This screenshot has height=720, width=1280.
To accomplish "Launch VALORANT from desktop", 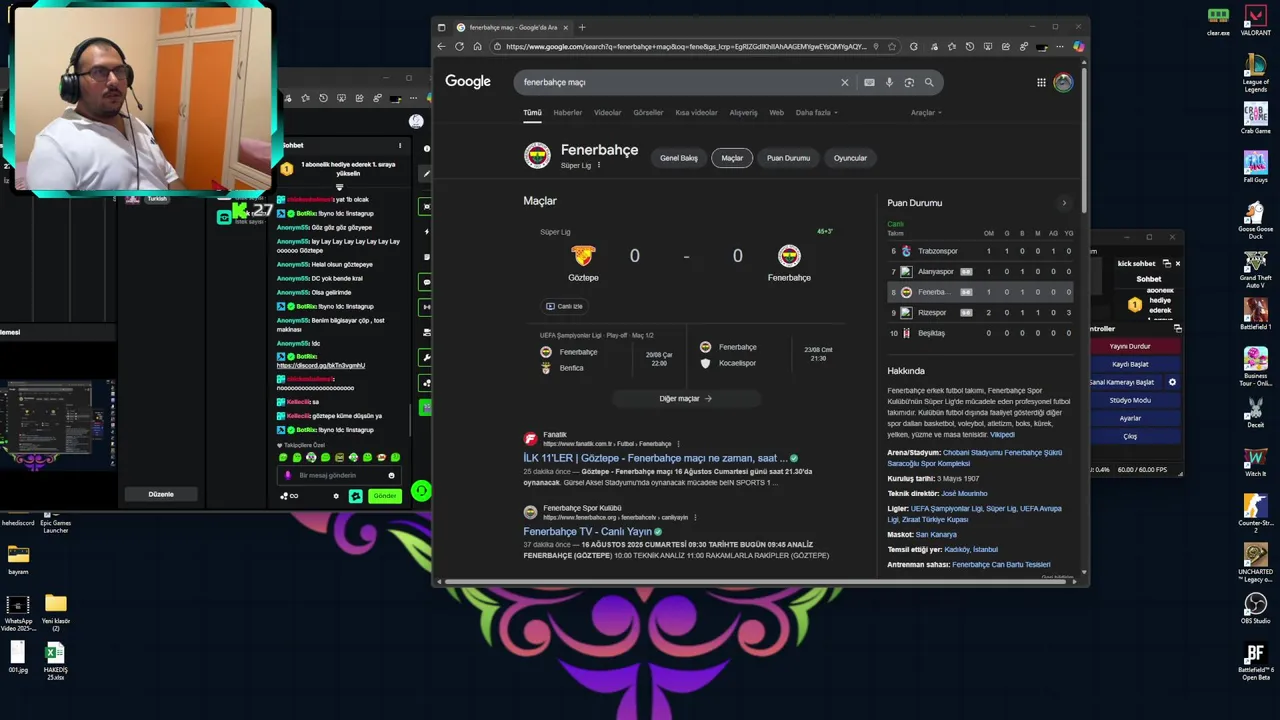I will point(1255,20).
